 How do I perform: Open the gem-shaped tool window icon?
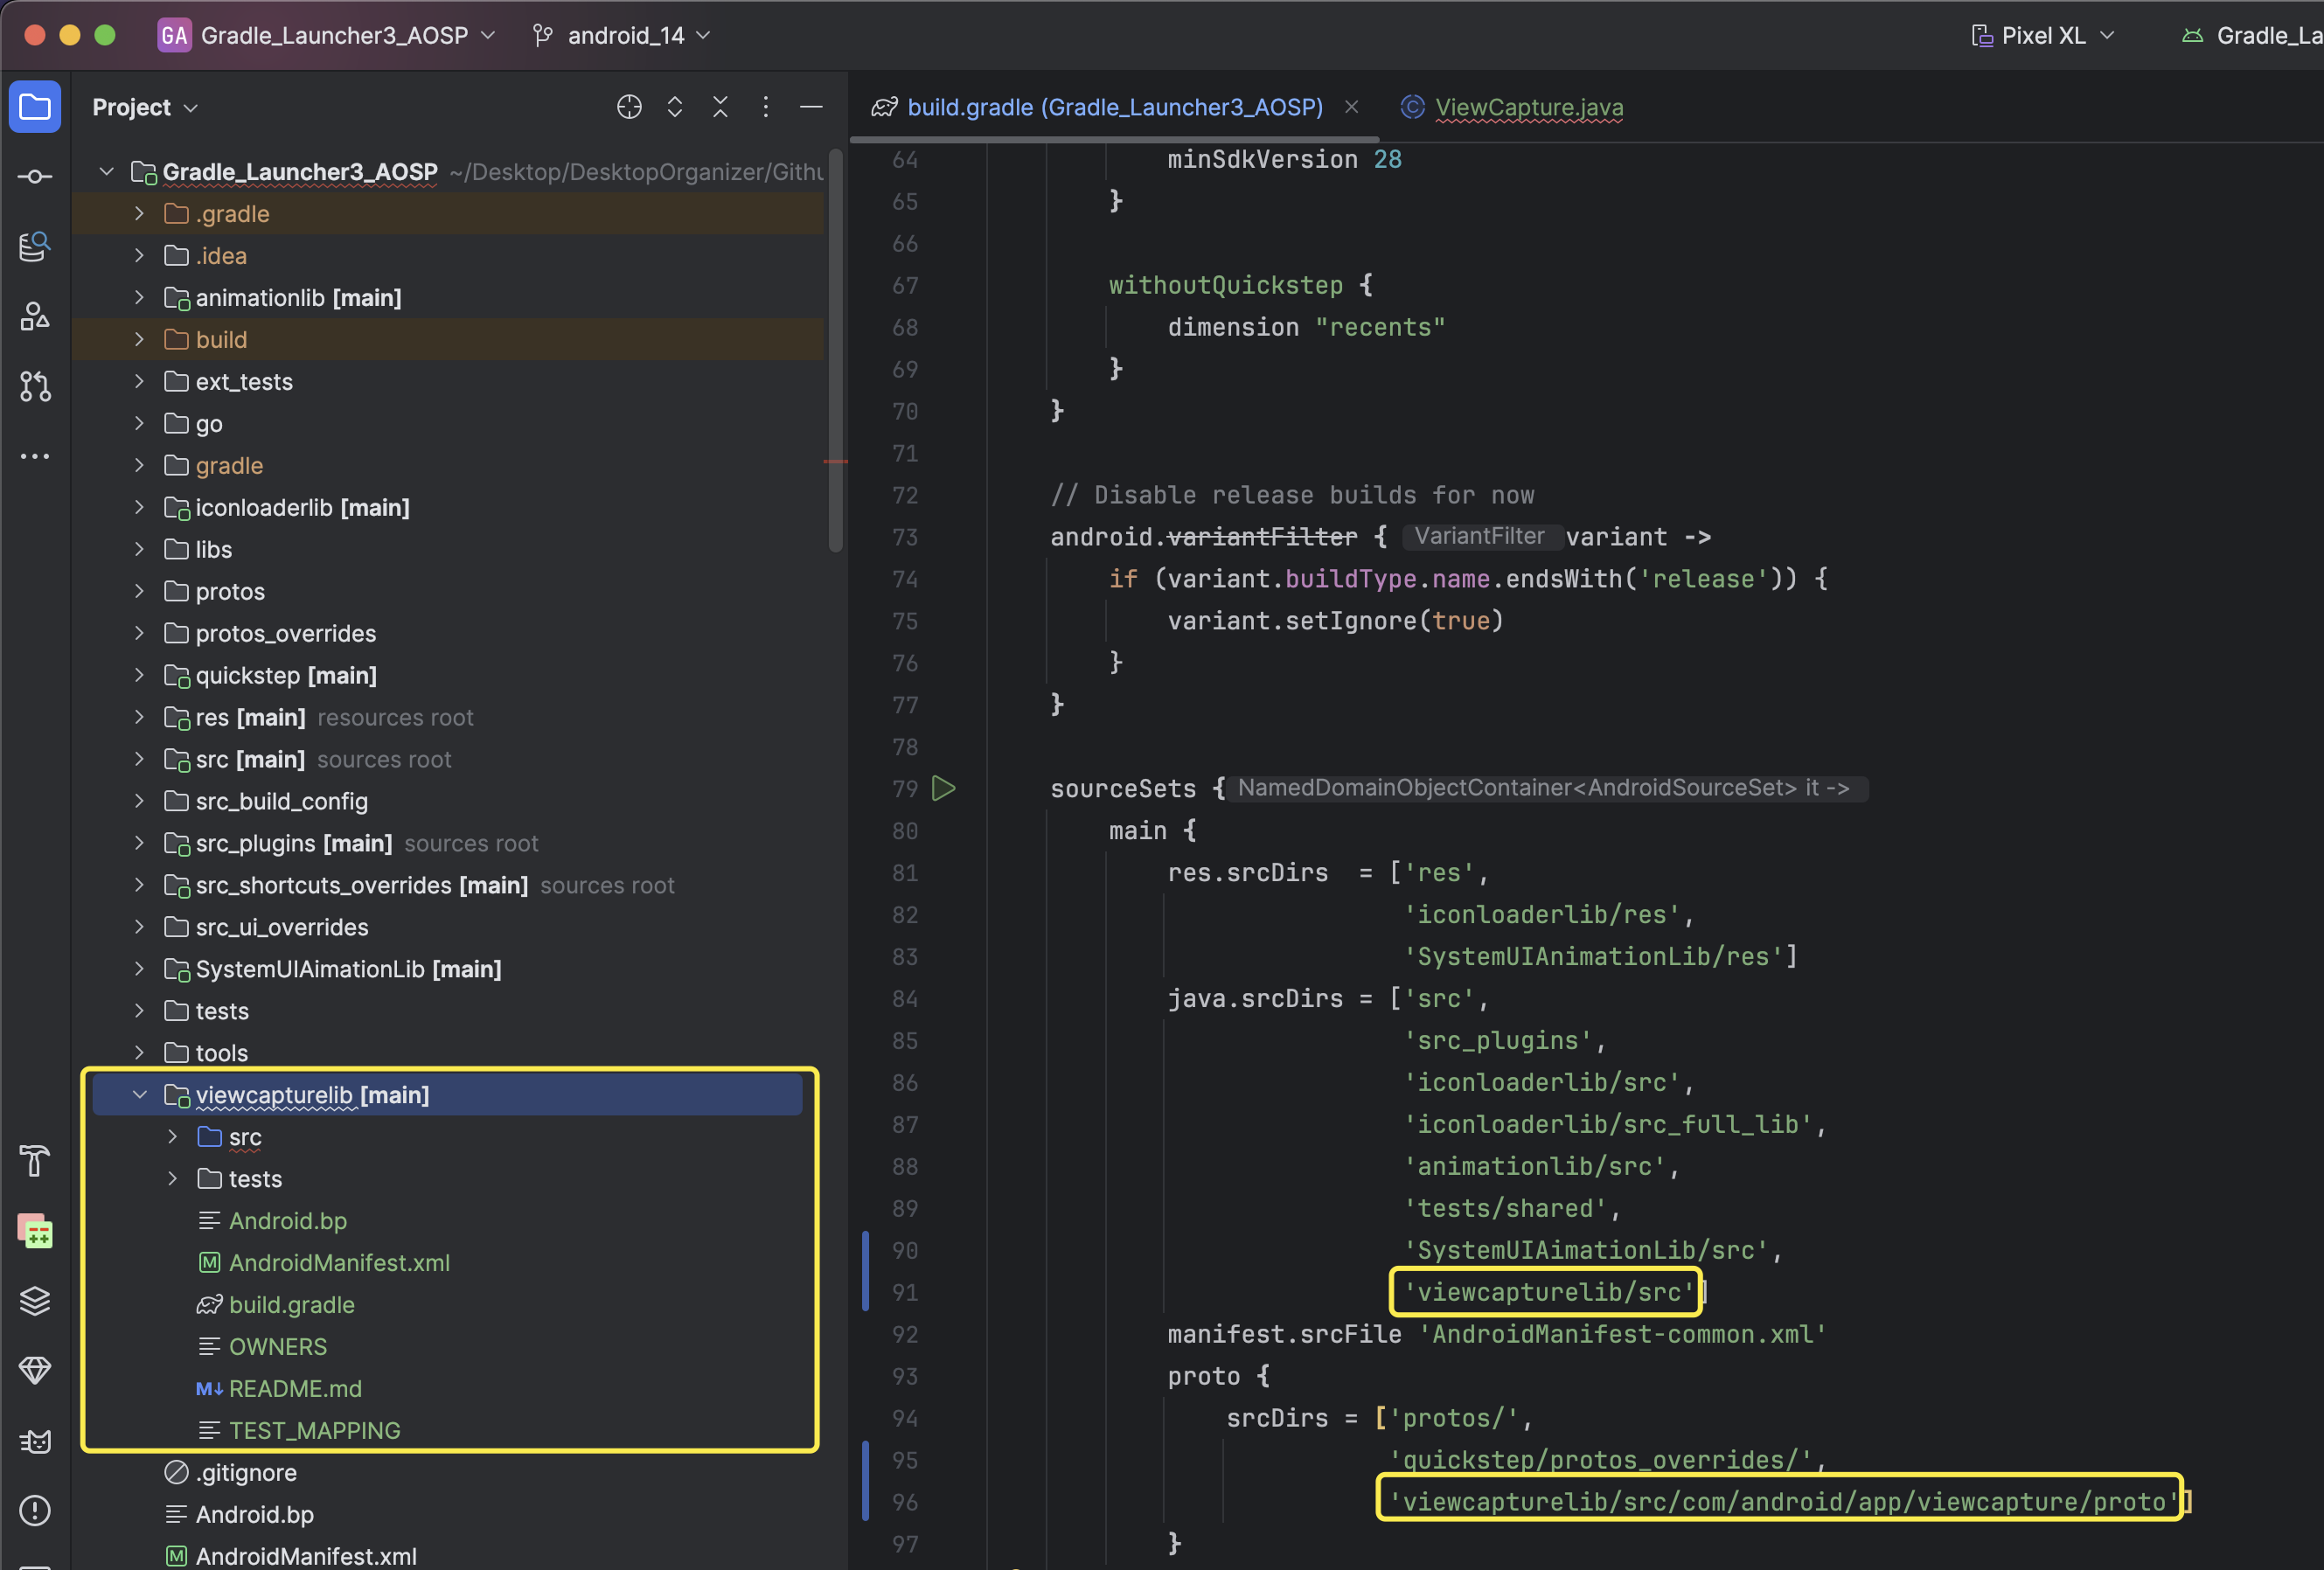pyautogui.click(x=35, y=1370)
